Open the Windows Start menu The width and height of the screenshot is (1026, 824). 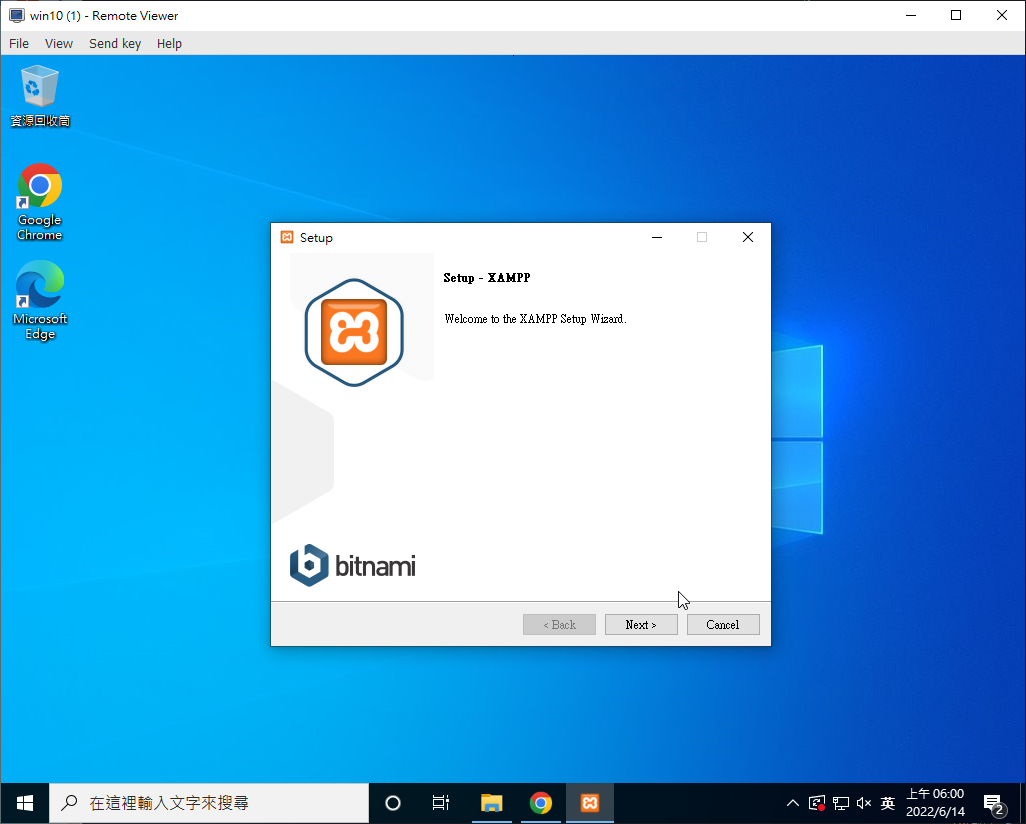pos(25,803)
